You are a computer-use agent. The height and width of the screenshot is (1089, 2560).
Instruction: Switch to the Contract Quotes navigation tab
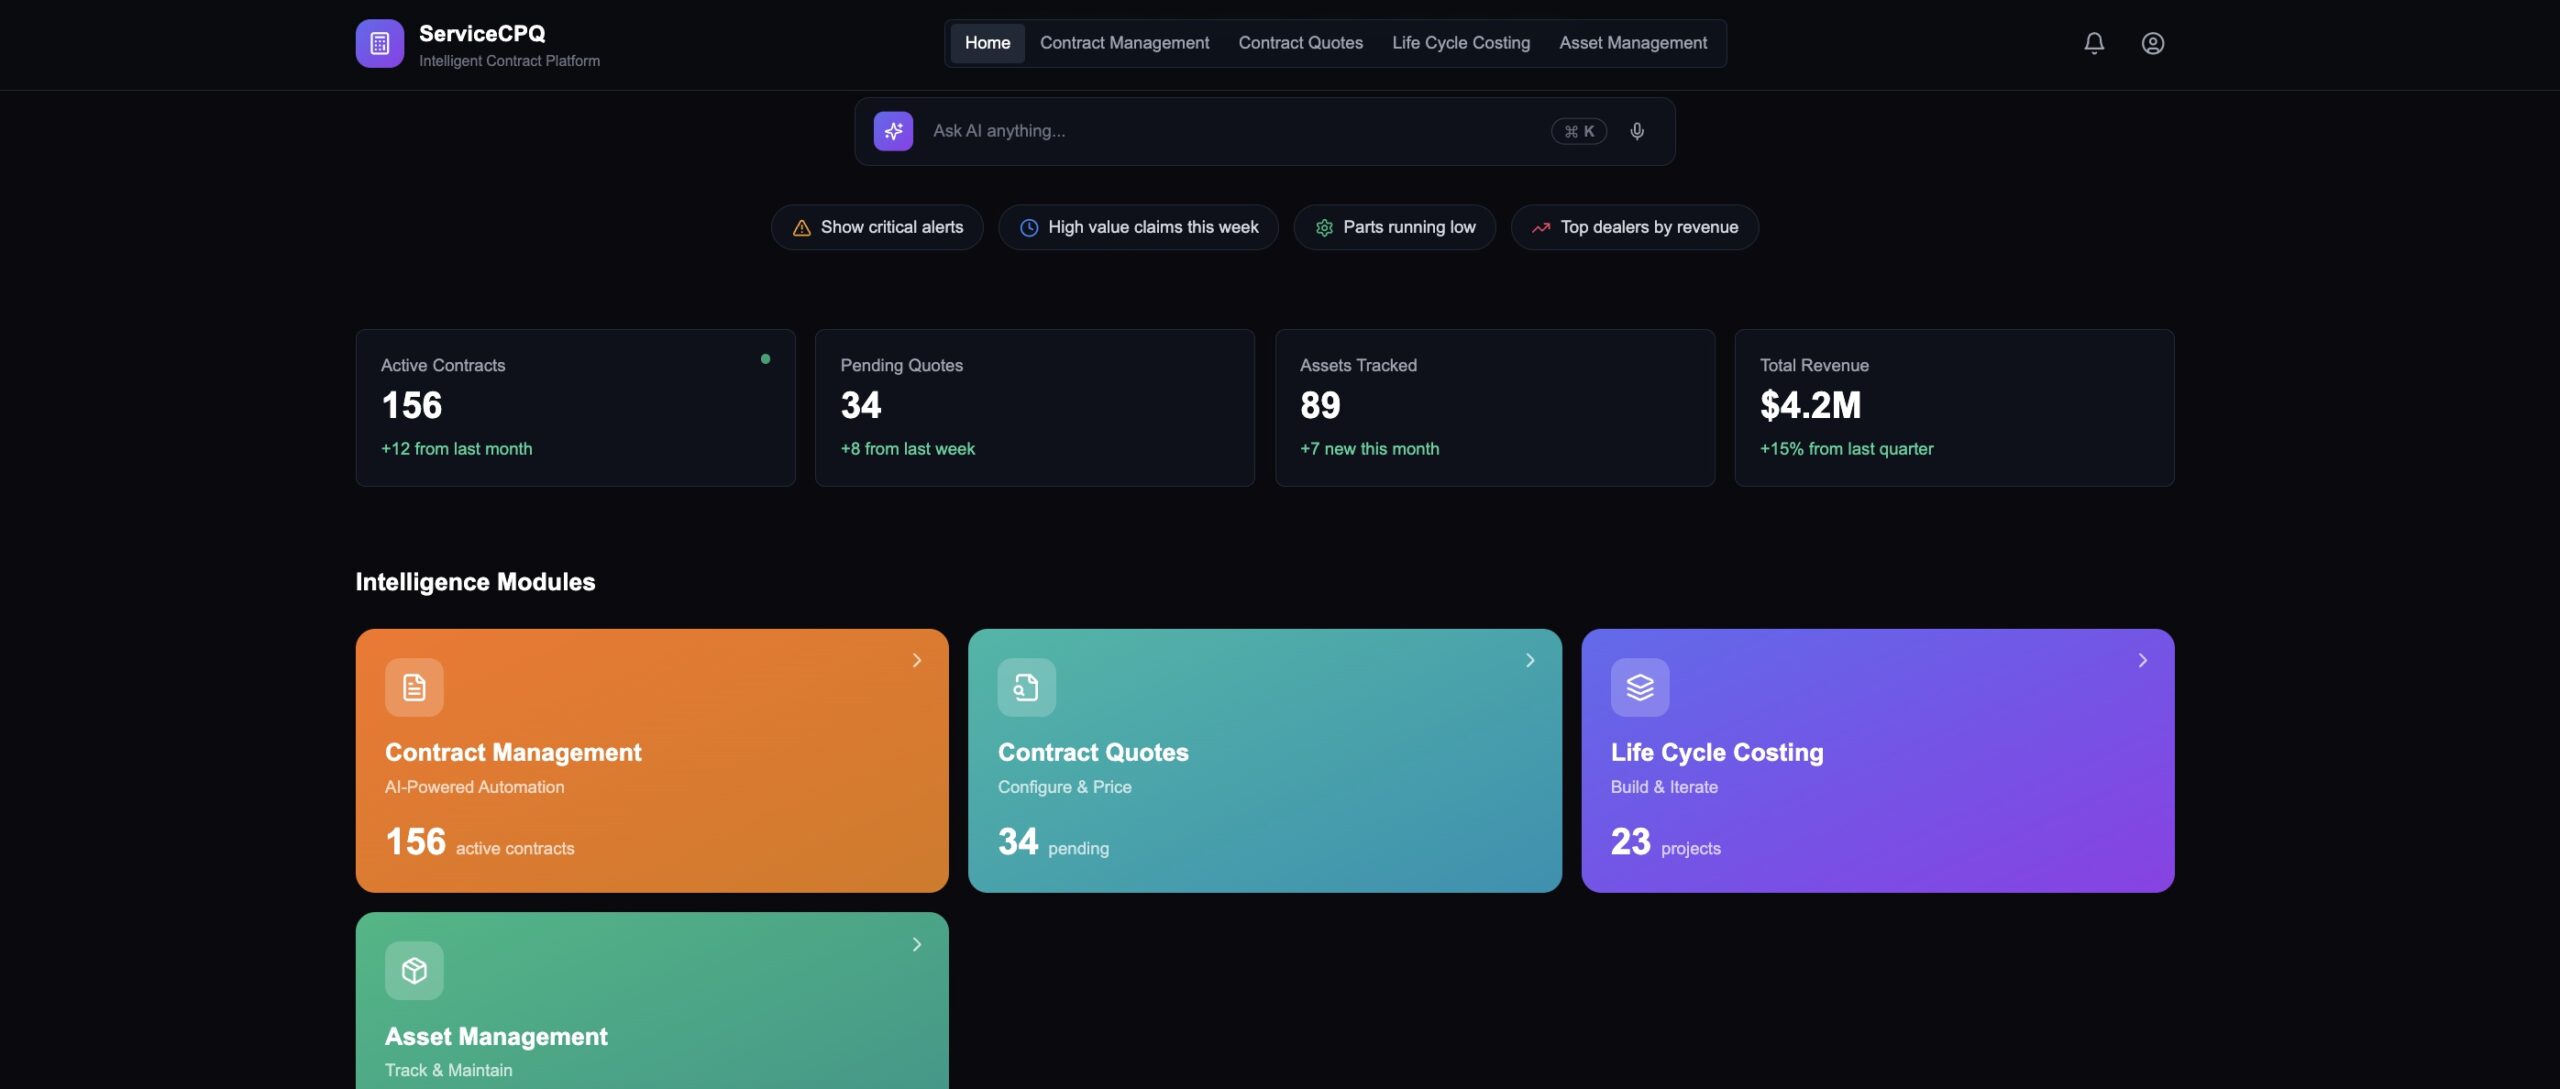1300,43
